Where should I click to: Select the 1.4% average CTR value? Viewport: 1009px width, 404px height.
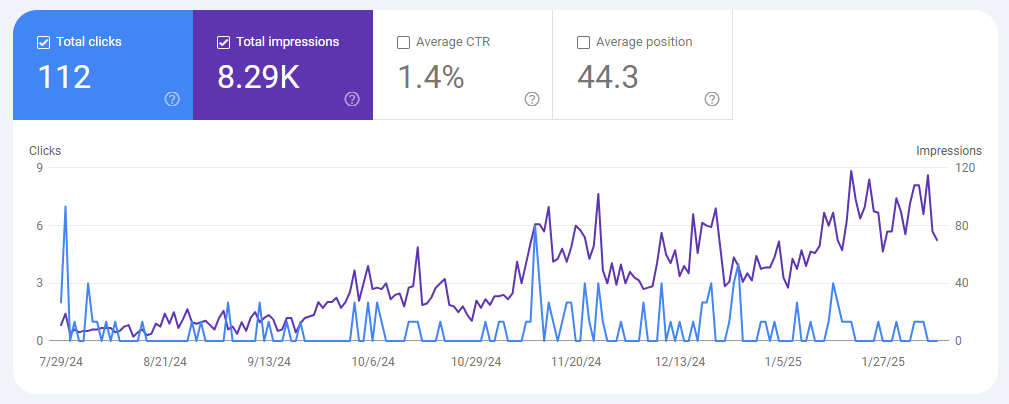point(431,77)
